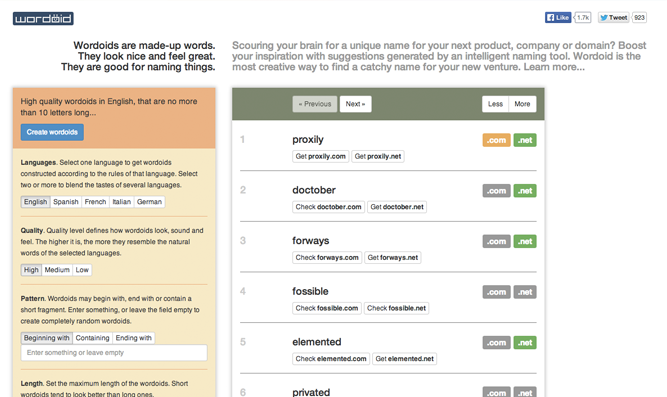Screen dimensions: 667x397
Task: Focus the pattern fragment input field
Action: point(114,353)
